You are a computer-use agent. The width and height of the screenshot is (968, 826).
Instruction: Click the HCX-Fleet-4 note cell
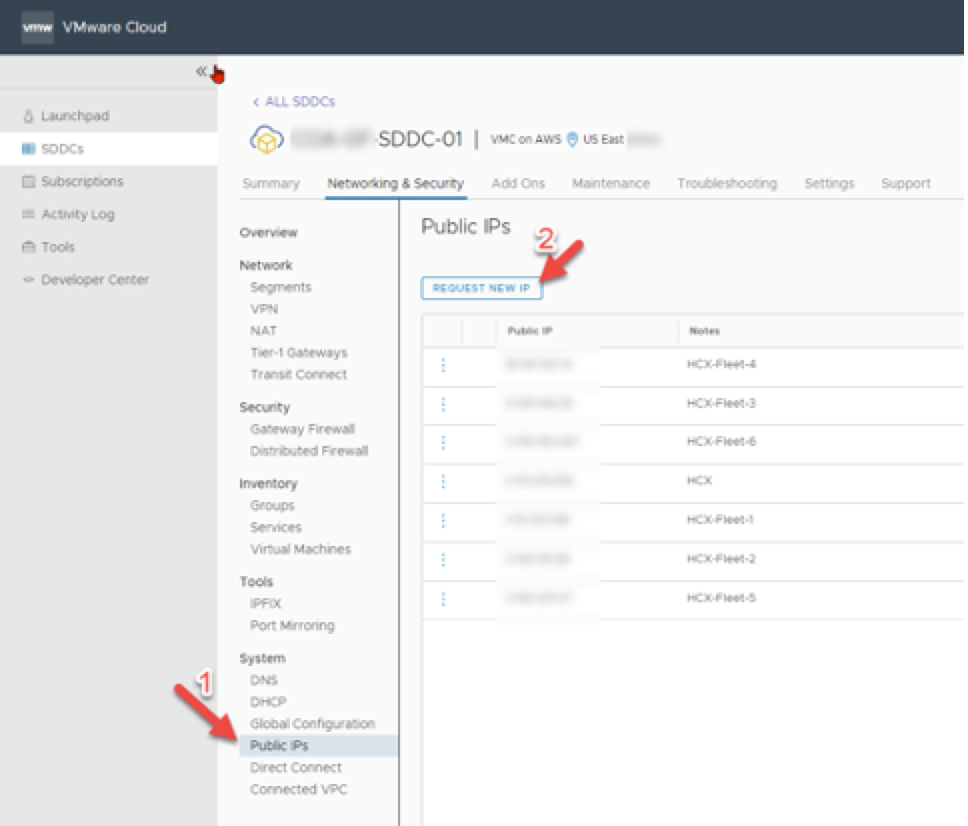(721, 364)
